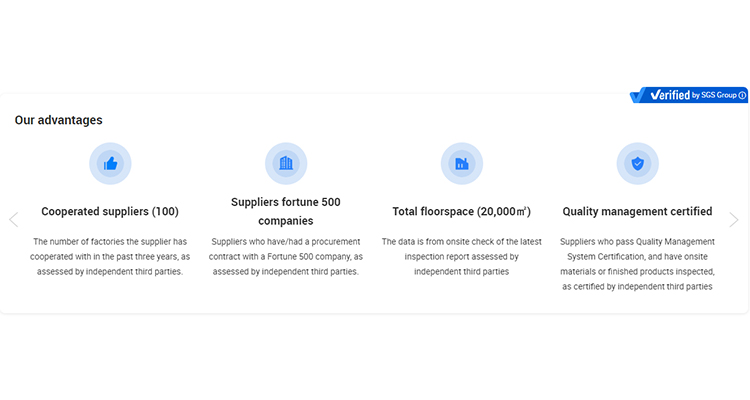
Task: Select the "Cooperated suppliers (100)" title
Action: point(110,212)
